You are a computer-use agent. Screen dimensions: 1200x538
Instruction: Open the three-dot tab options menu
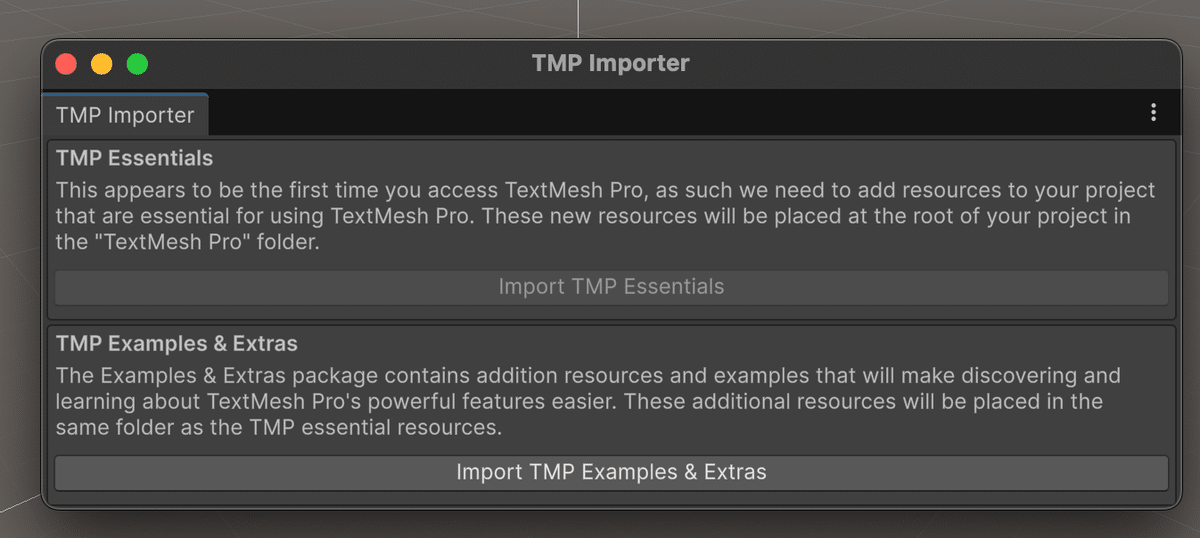(x=1153, y=113)
